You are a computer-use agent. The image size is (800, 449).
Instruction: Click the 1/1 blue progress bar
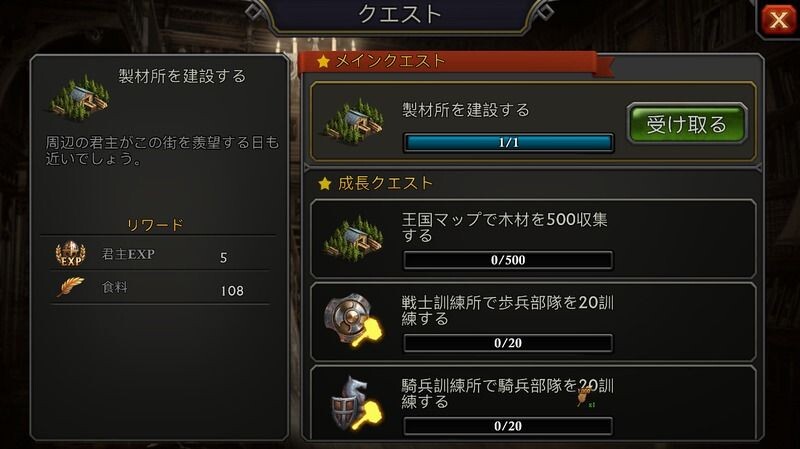pyautogui.click(x=508, y=143)
